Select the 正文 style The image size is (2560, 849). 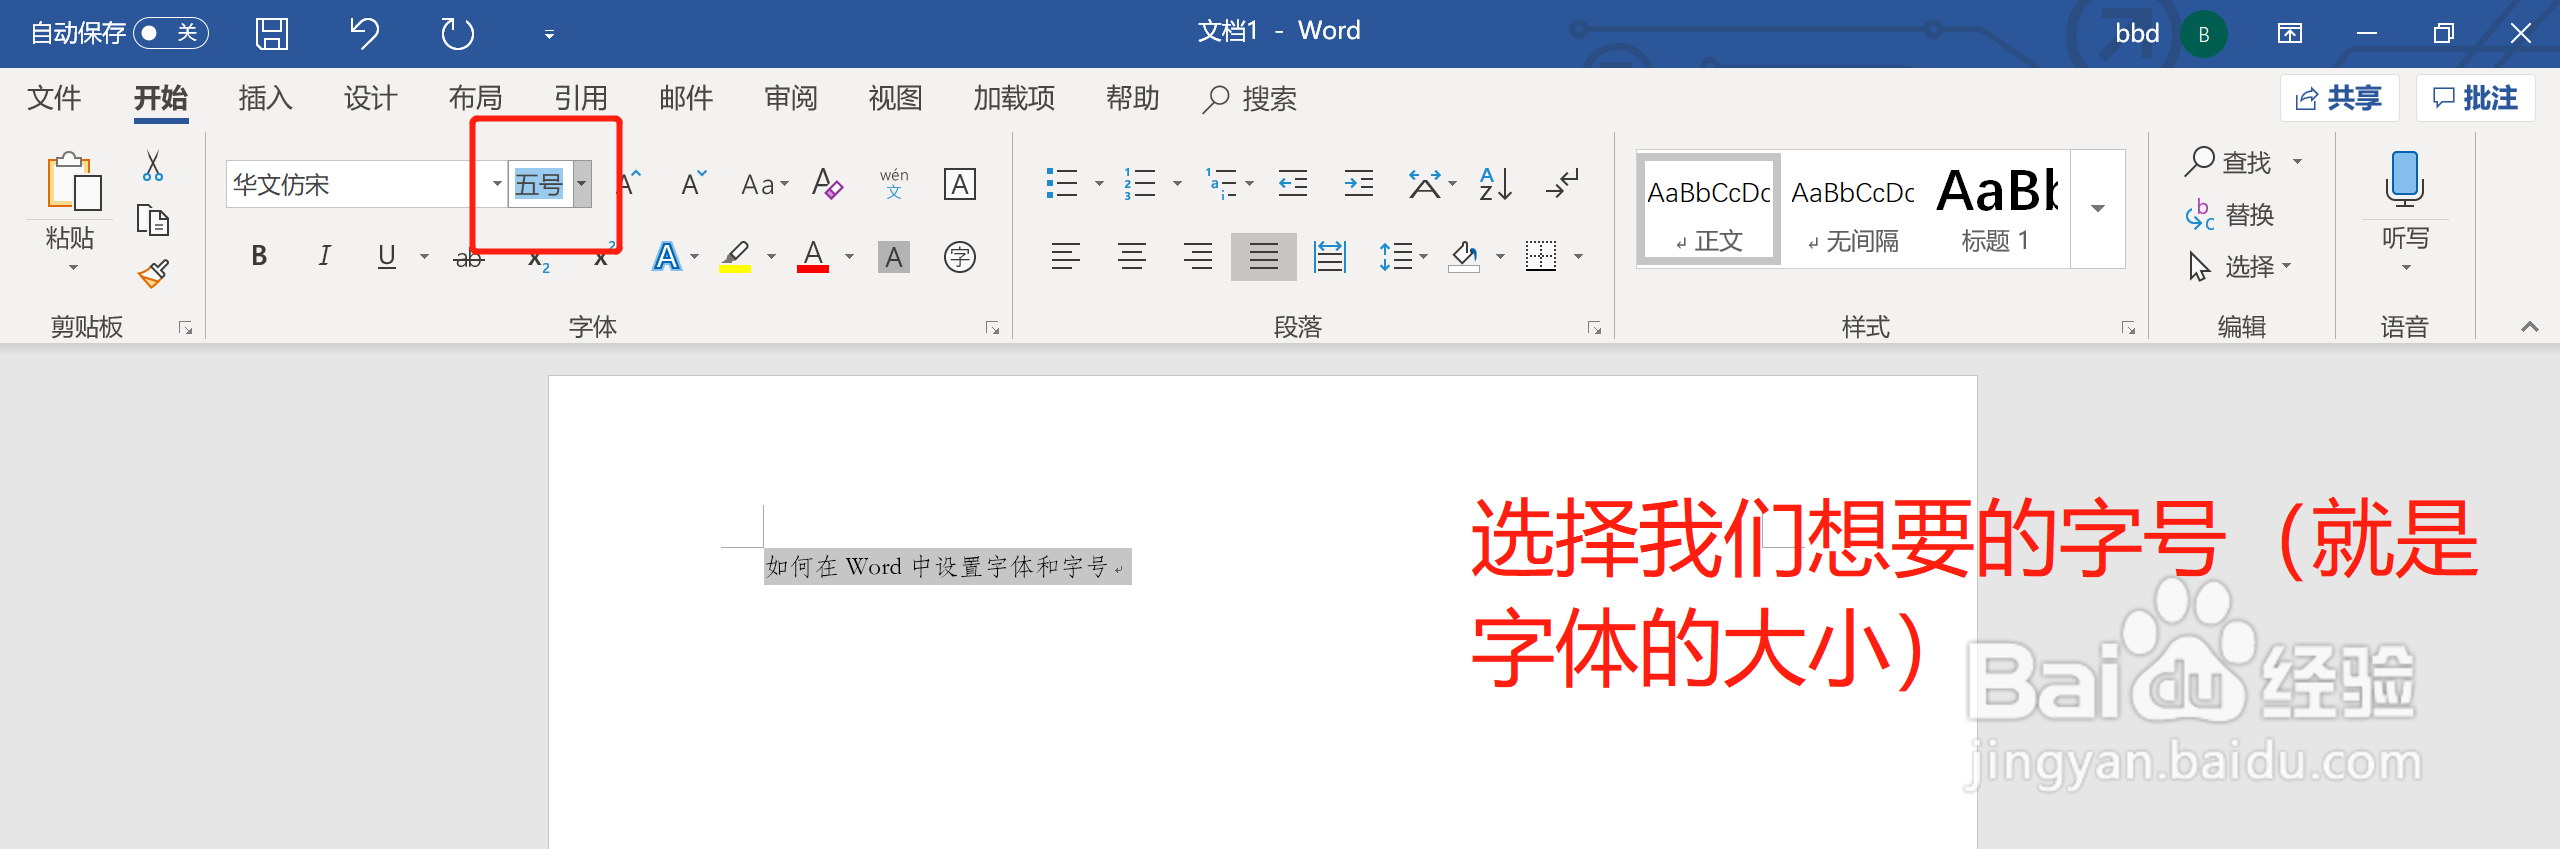(1709, 210)
